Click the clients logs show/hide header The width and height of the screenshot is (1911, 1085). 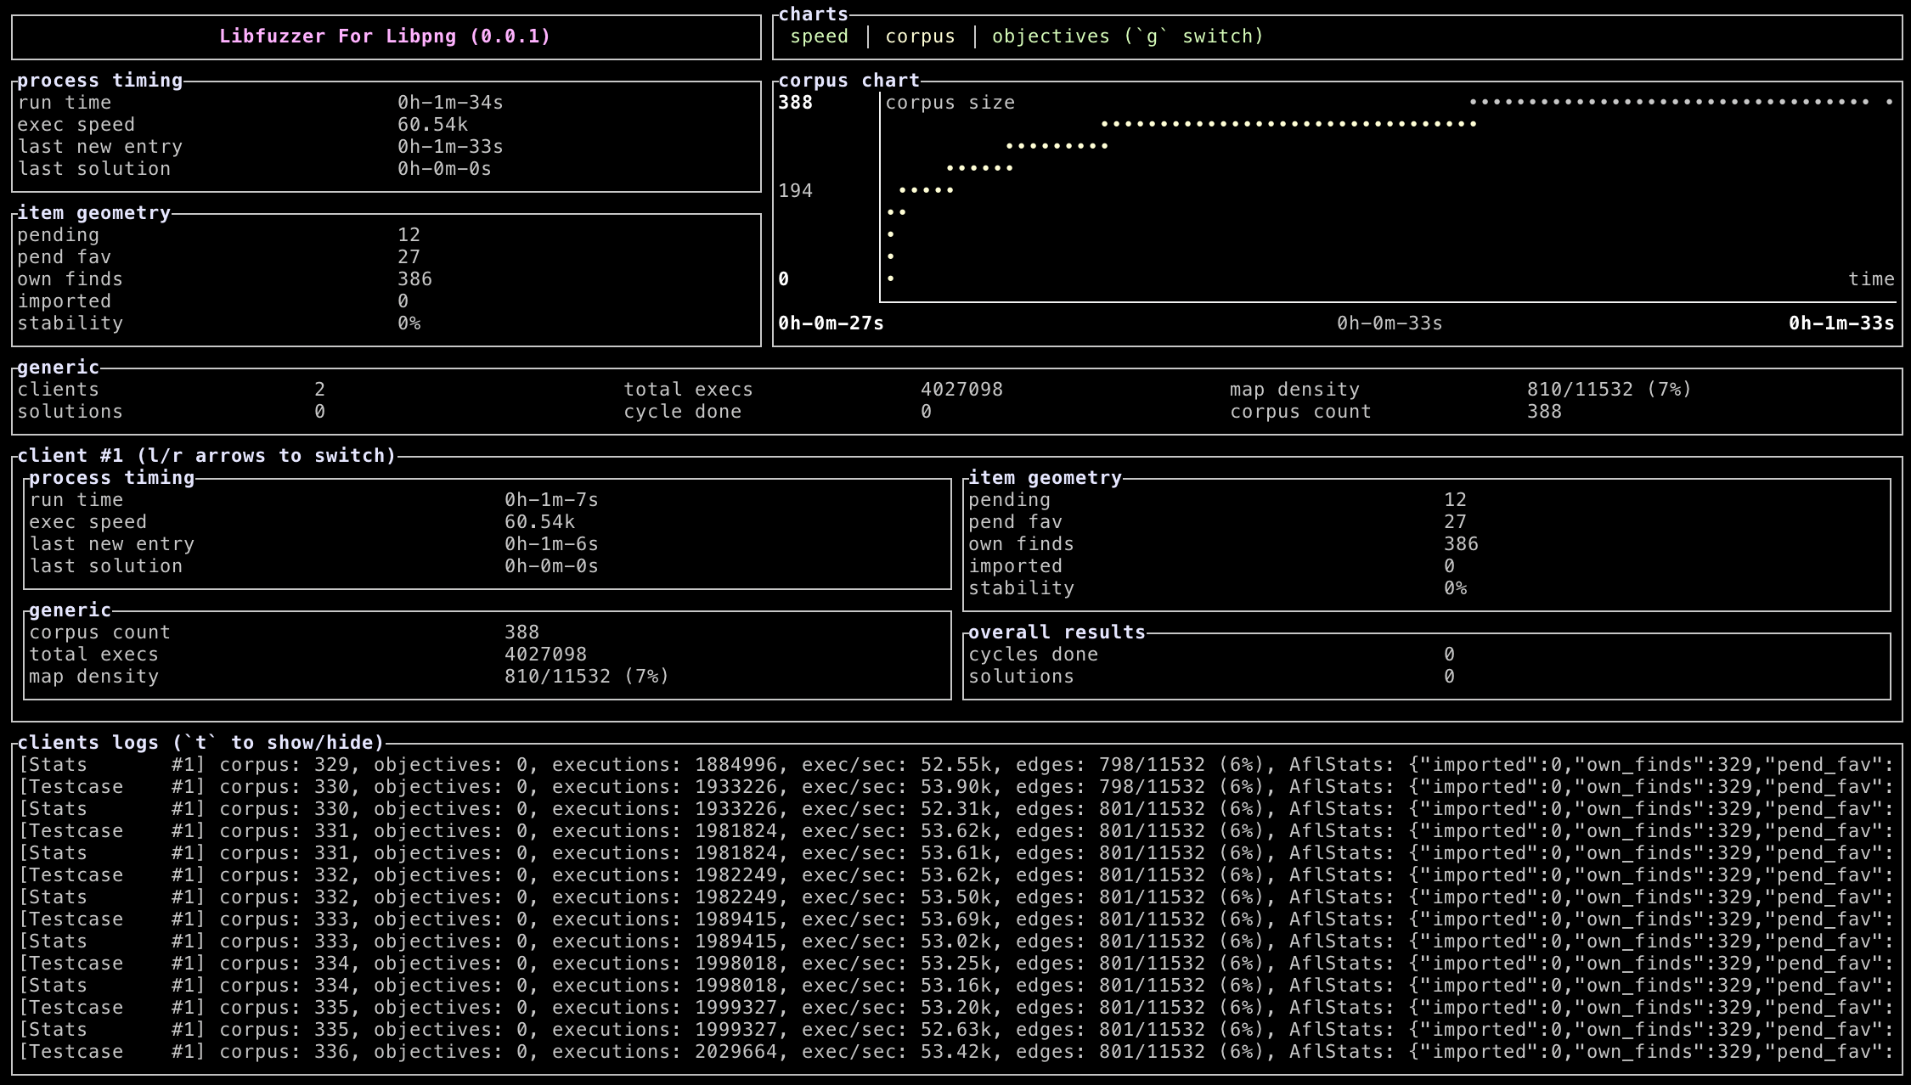[201, 743]
